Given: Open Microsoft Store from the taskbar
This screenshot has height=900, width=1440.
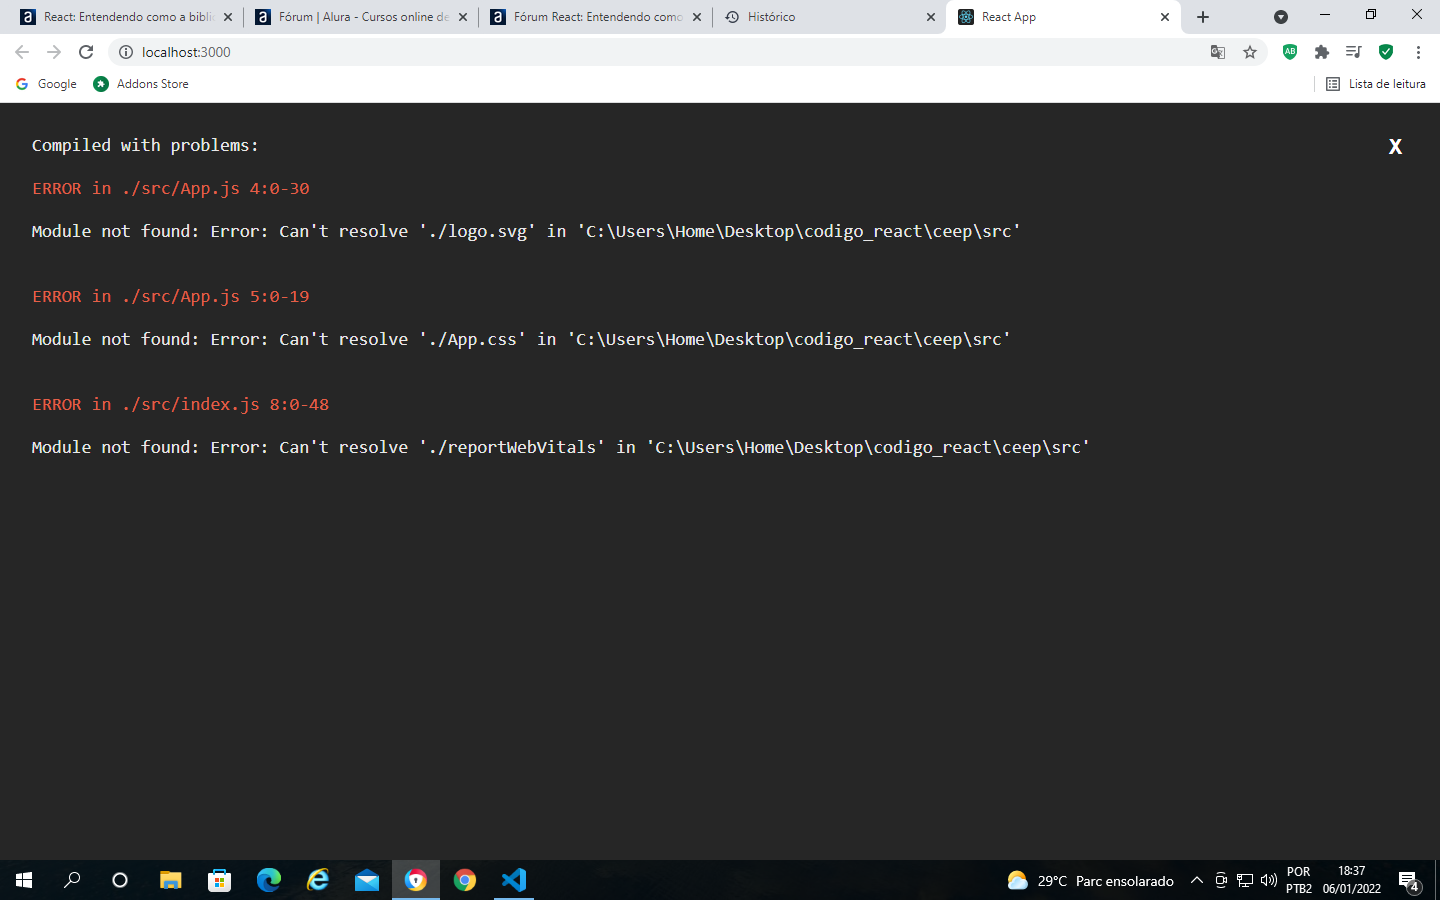Looking at the screenshot, I should [x=220, y=880].
